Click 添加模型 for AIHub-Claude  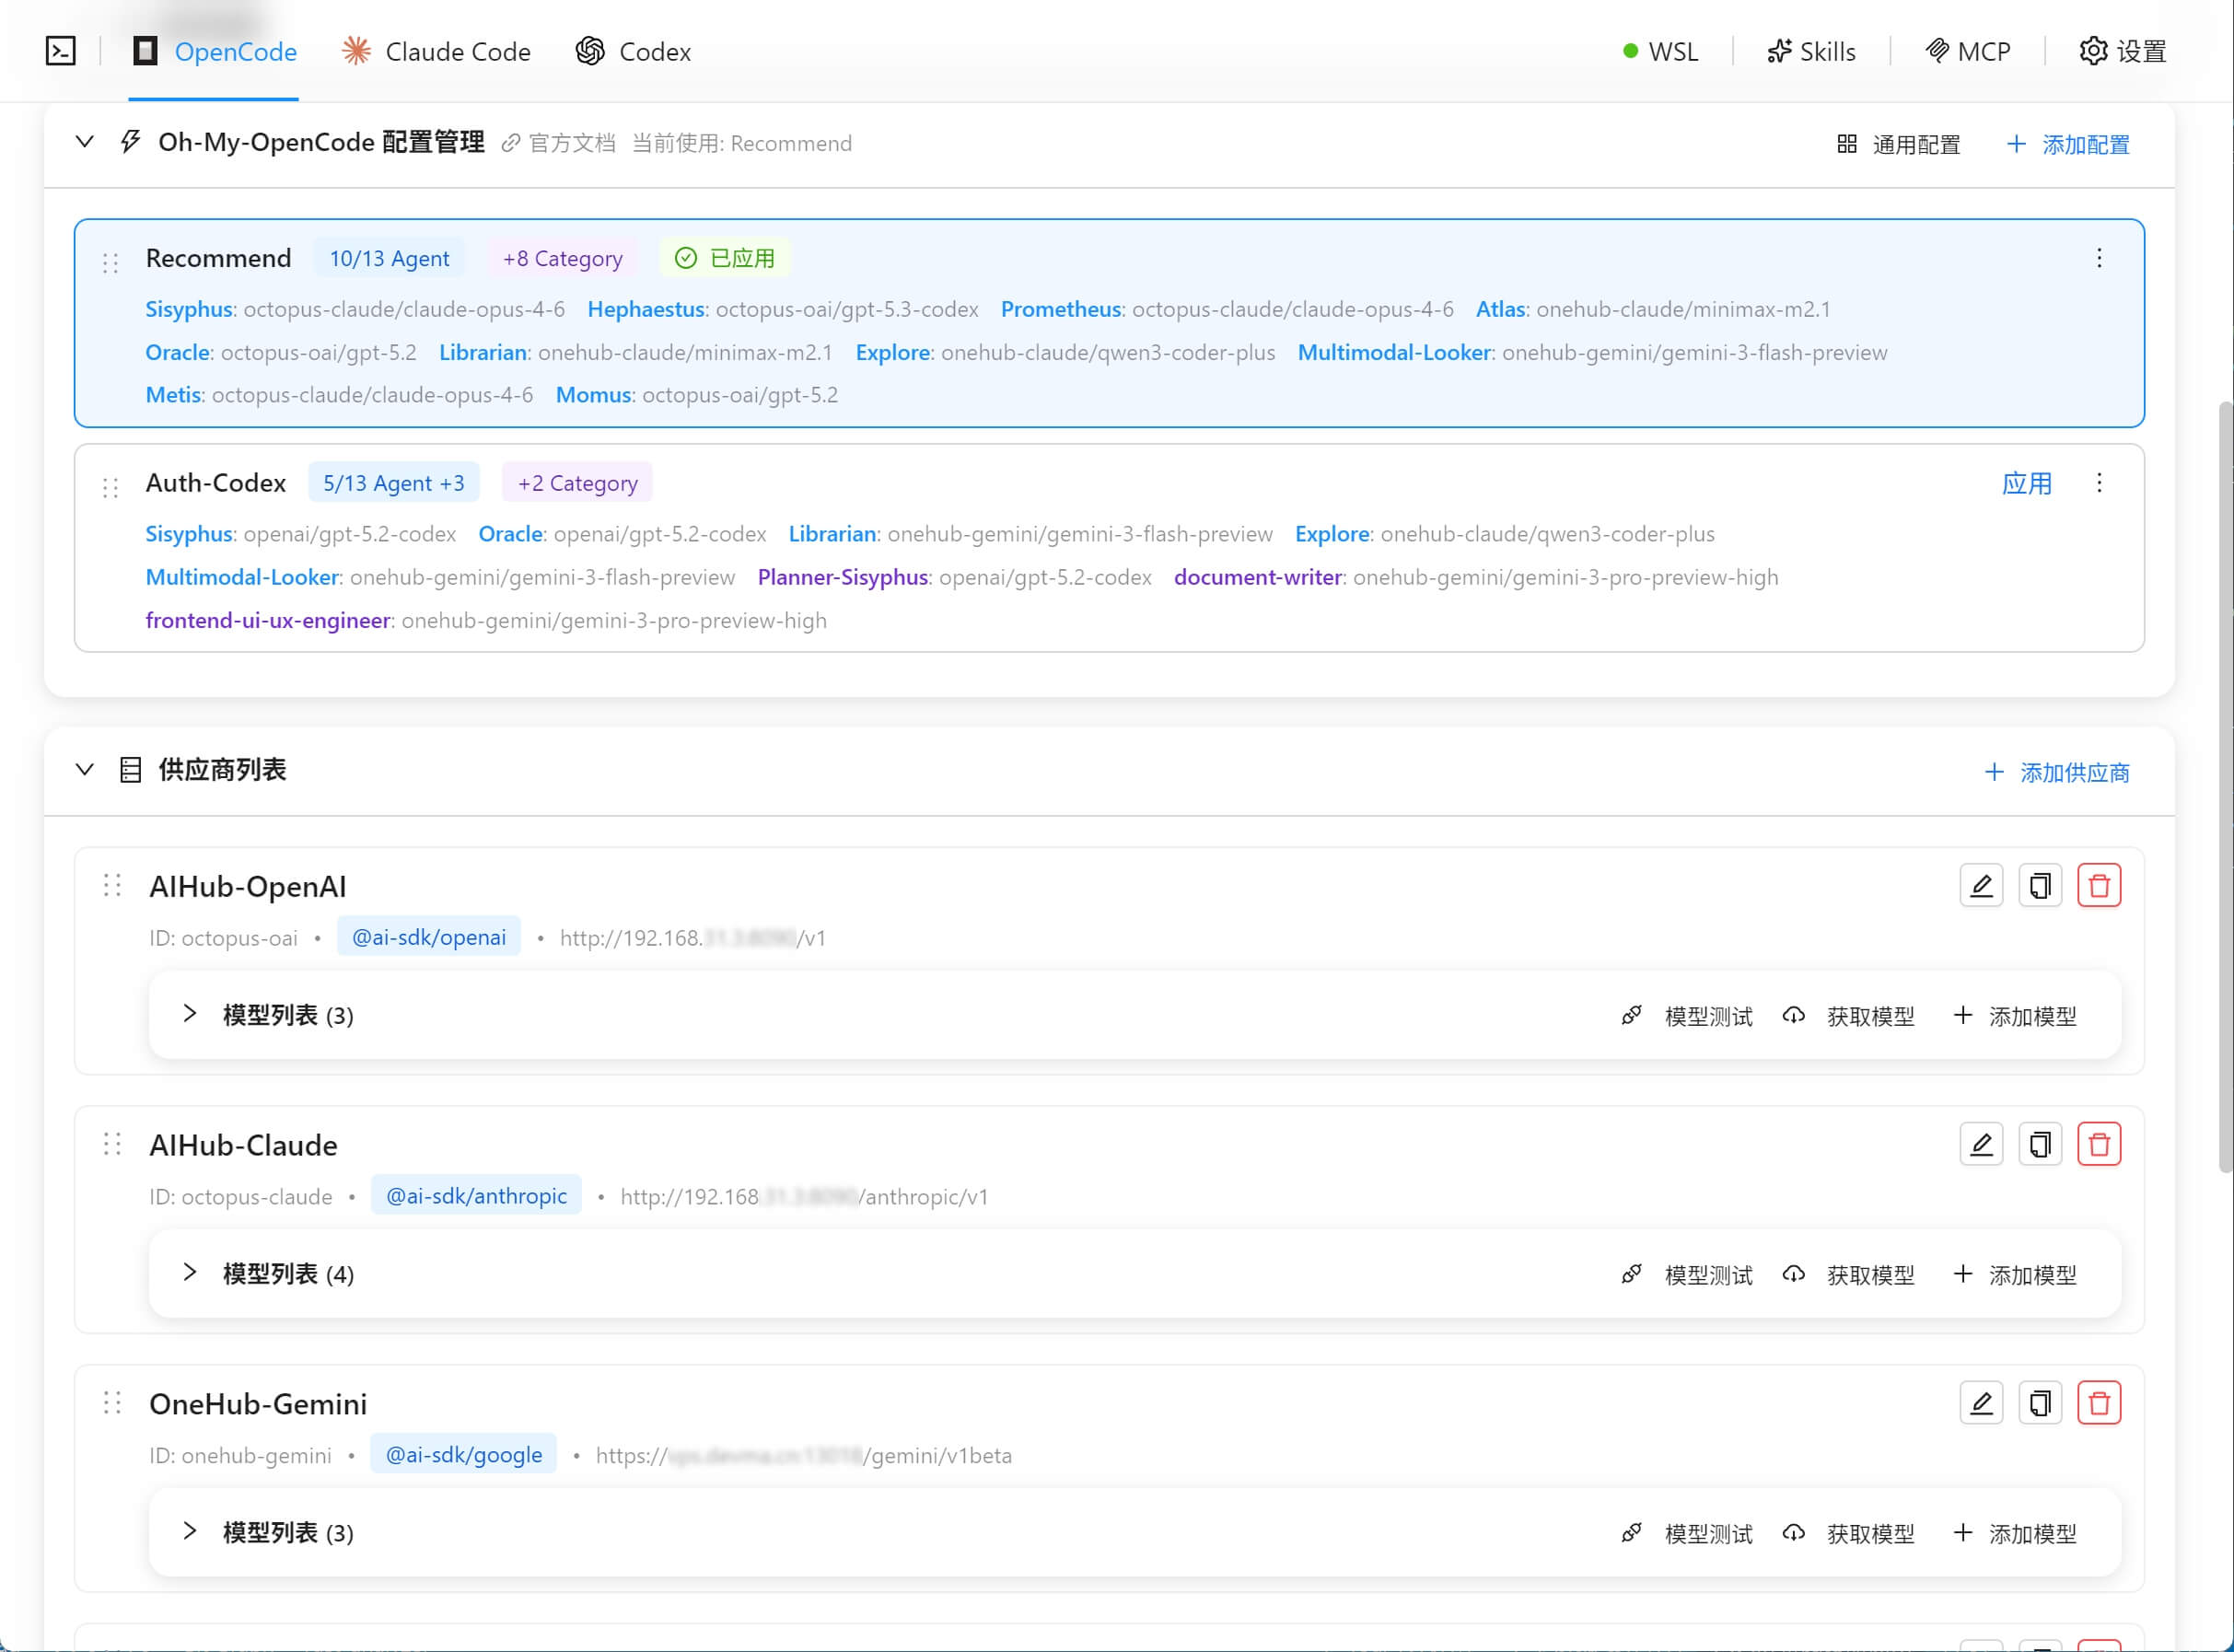[x=2015, y=1275]
